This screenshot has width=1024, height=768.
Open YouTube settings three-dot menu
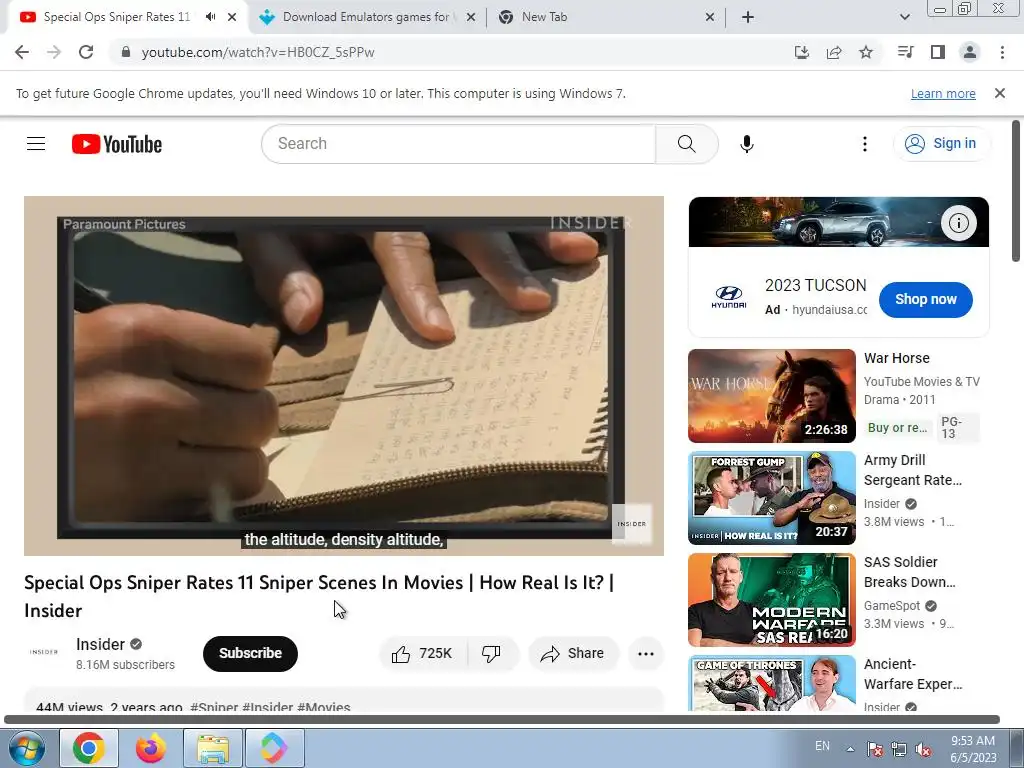coord(865,144)
